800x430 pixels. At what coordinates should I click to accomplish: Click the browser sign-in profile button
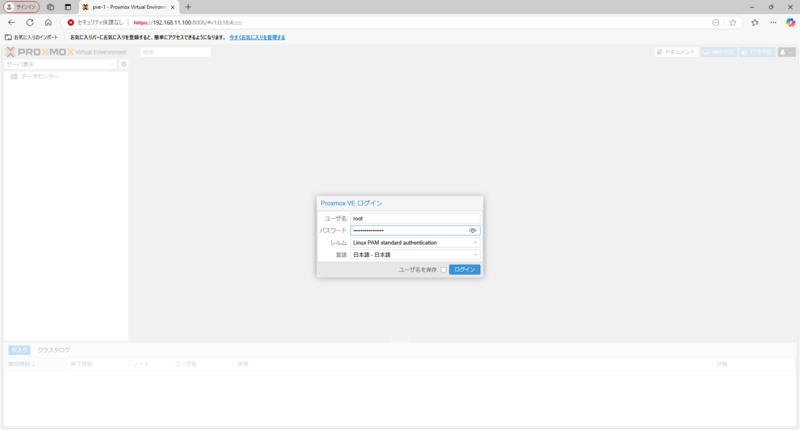coord(21,7)
